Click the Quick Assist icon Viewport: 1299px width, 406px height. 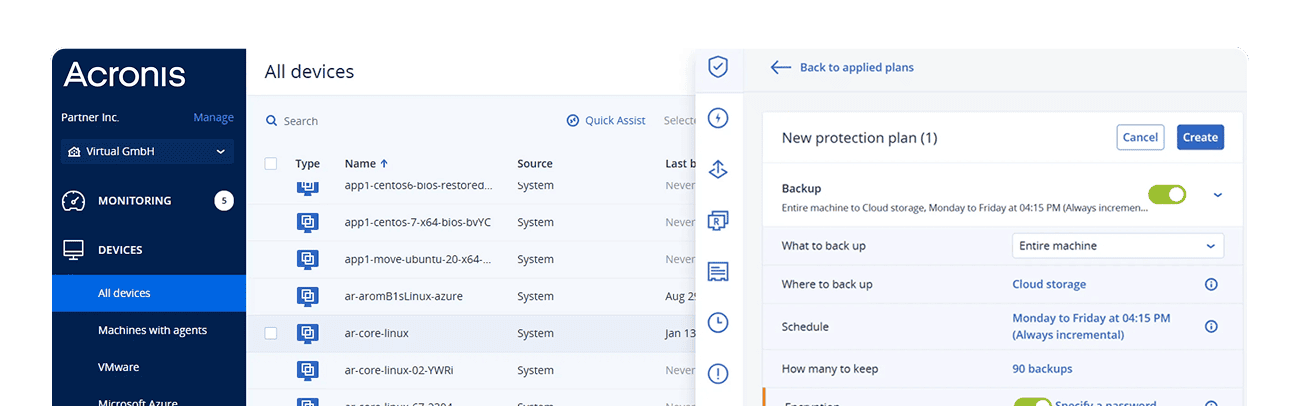coord(573,121)
